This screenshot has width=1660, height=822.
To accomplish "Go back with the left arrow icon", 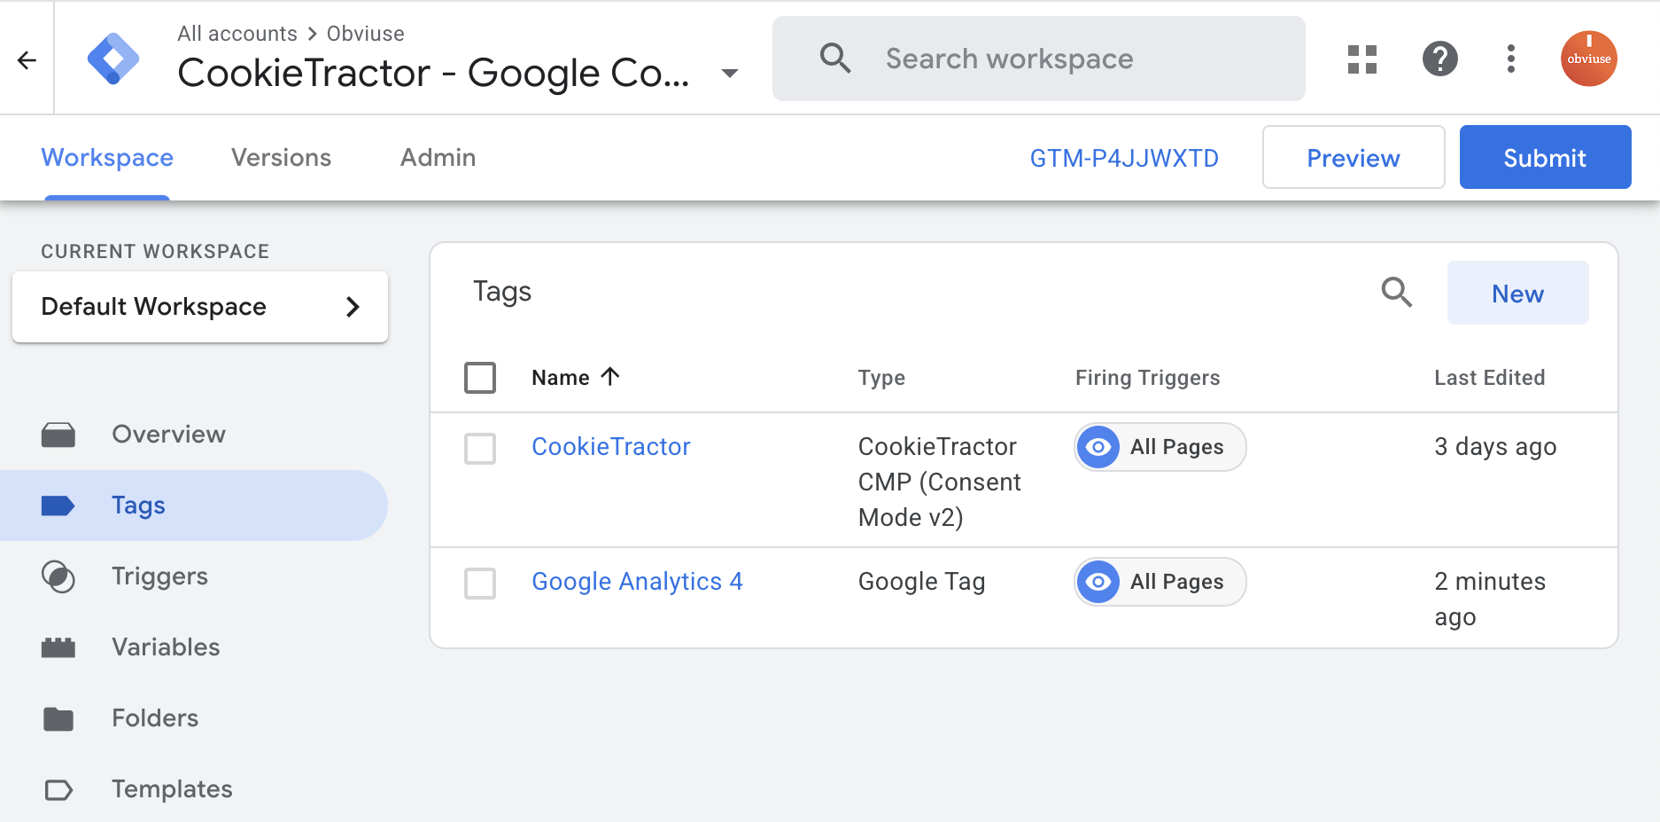I will point(27,60).
